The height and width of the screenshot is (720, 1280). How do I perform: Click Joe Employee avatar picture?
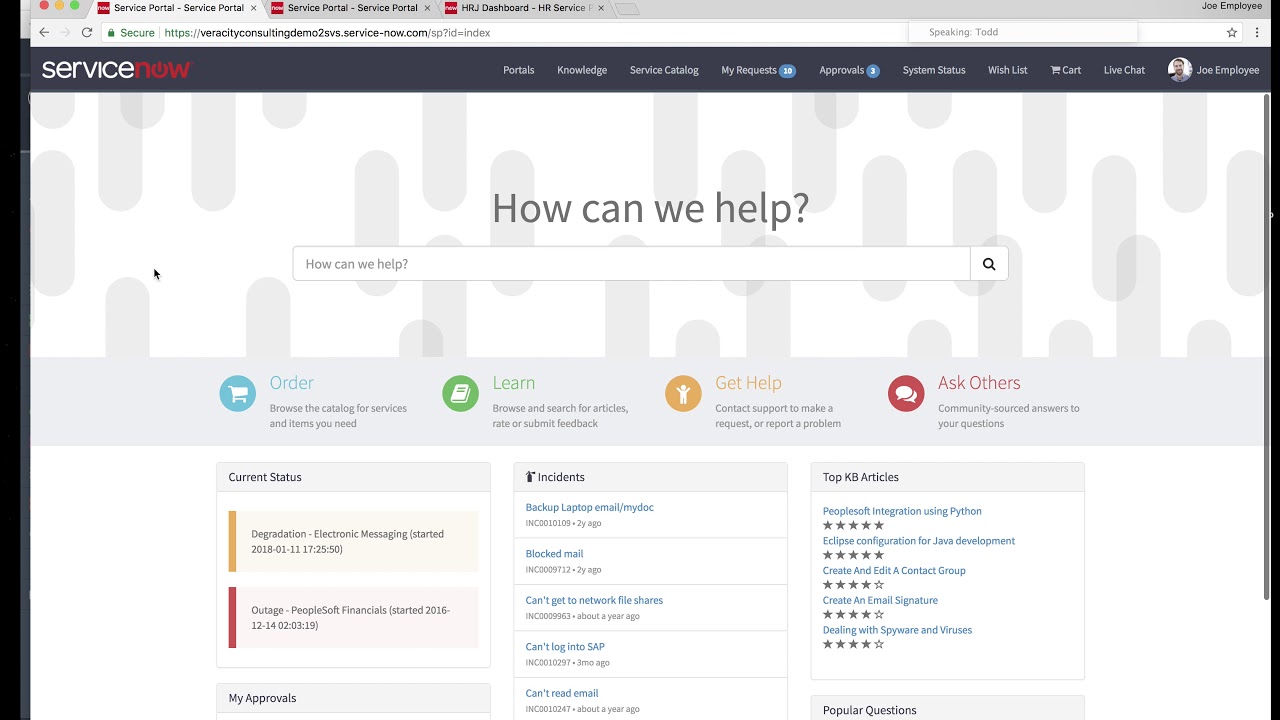click(1180, 70)
